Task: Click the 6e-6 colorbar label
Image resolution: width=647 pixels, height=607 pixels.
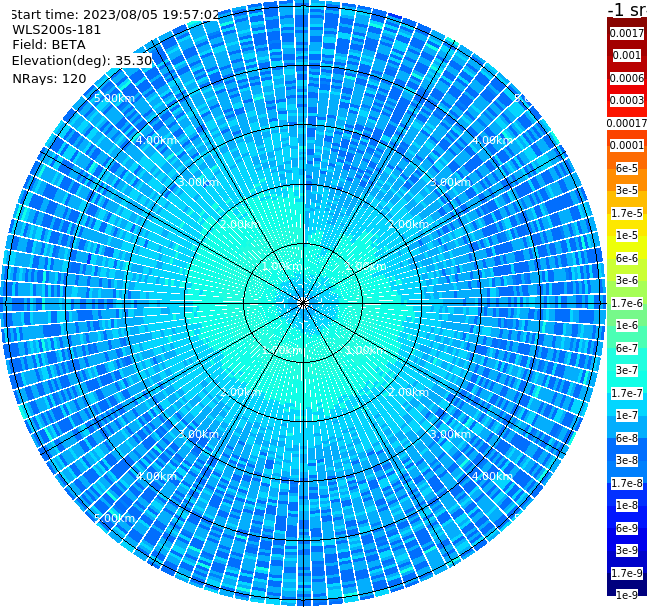Action: (627, 258)
